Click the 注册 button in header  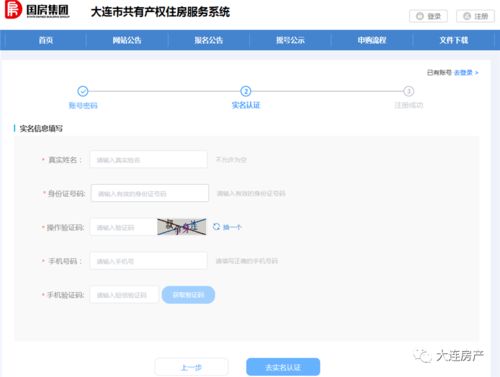tap(475, 16)
